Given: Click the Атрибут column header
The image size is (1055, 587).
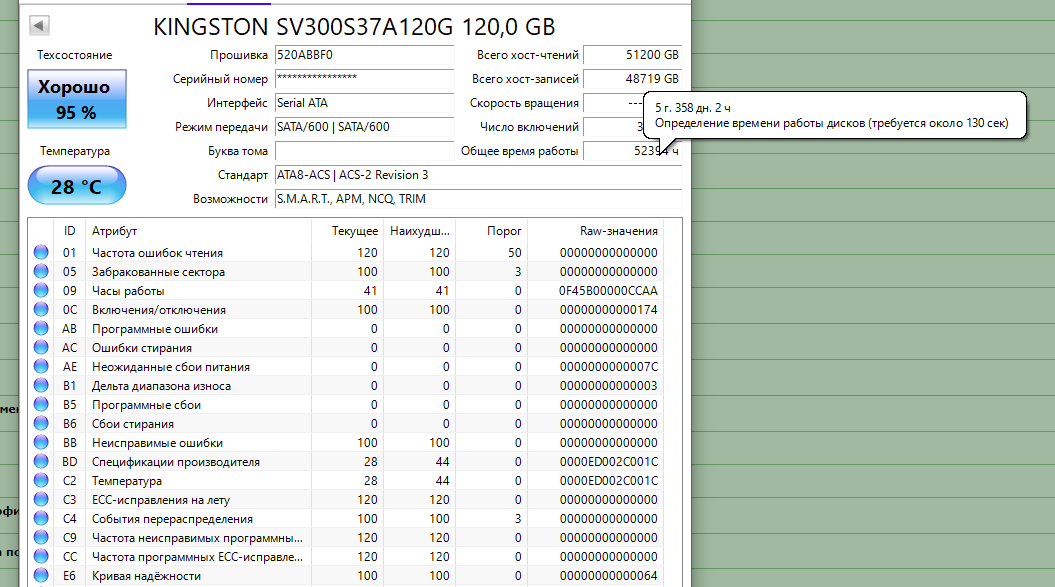Looking at the screenshot, I should pyautogui.click(x=114, y=231).
